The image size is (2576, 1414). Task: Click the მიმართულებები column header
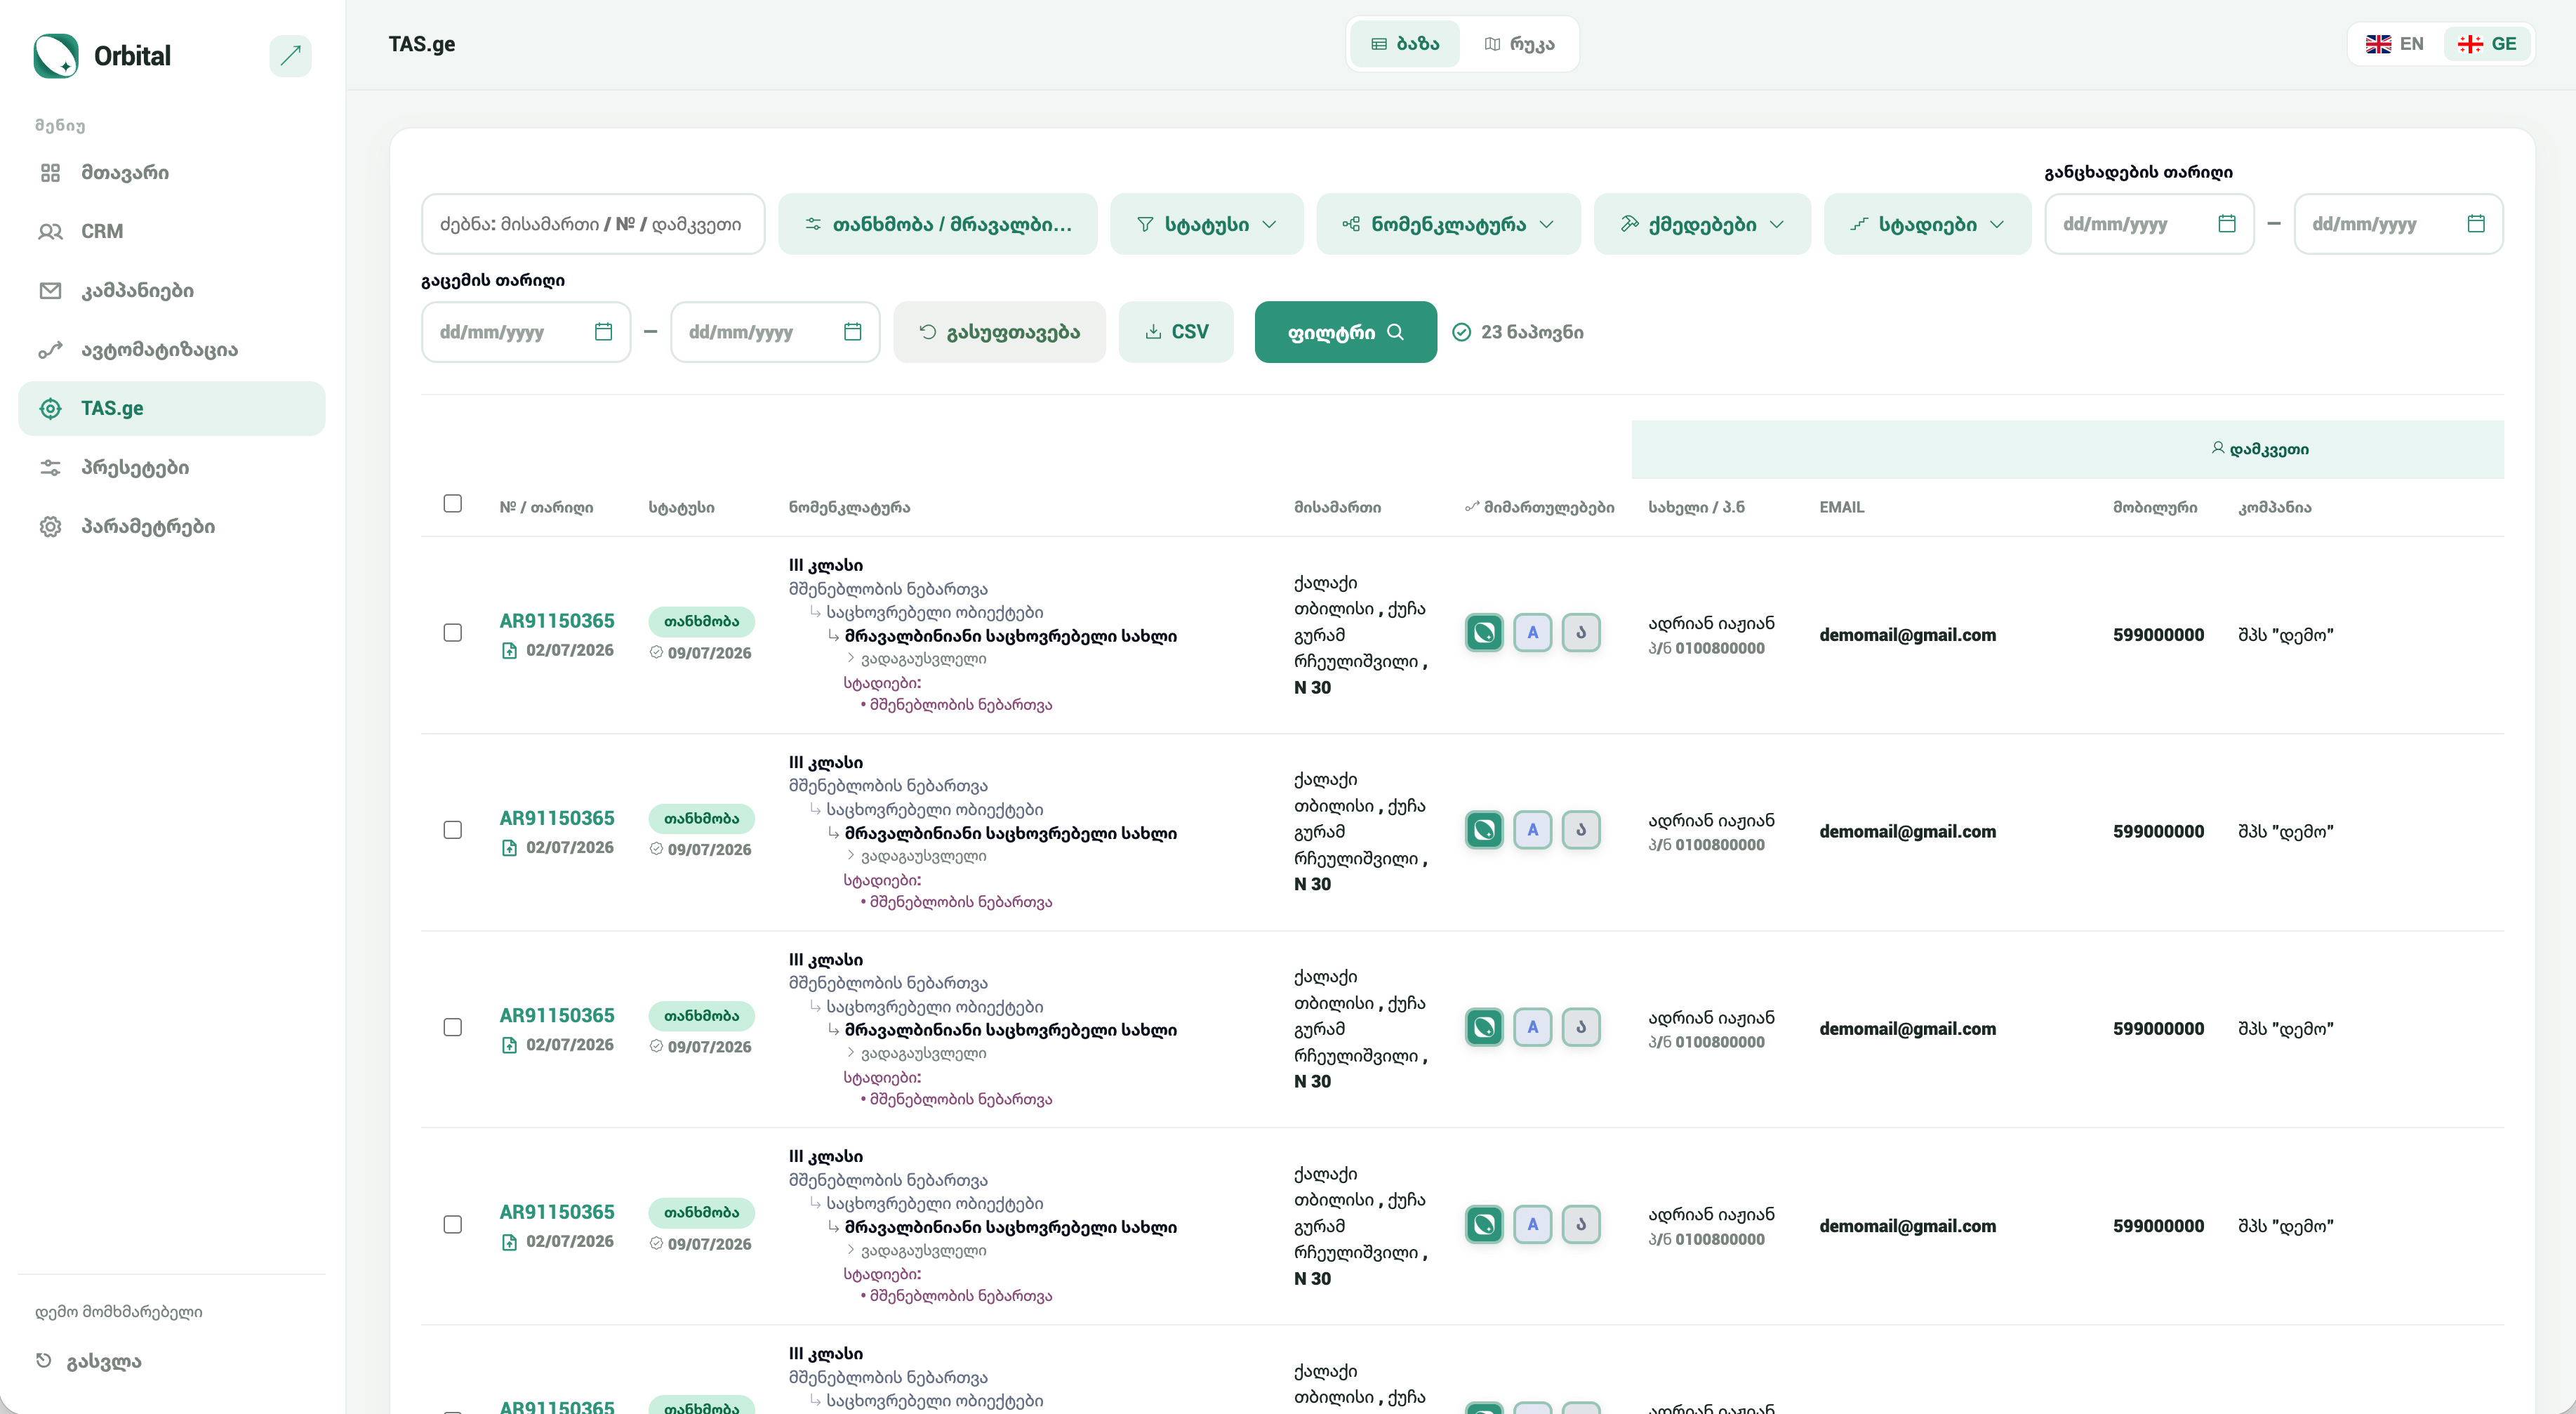(1539, 507)
